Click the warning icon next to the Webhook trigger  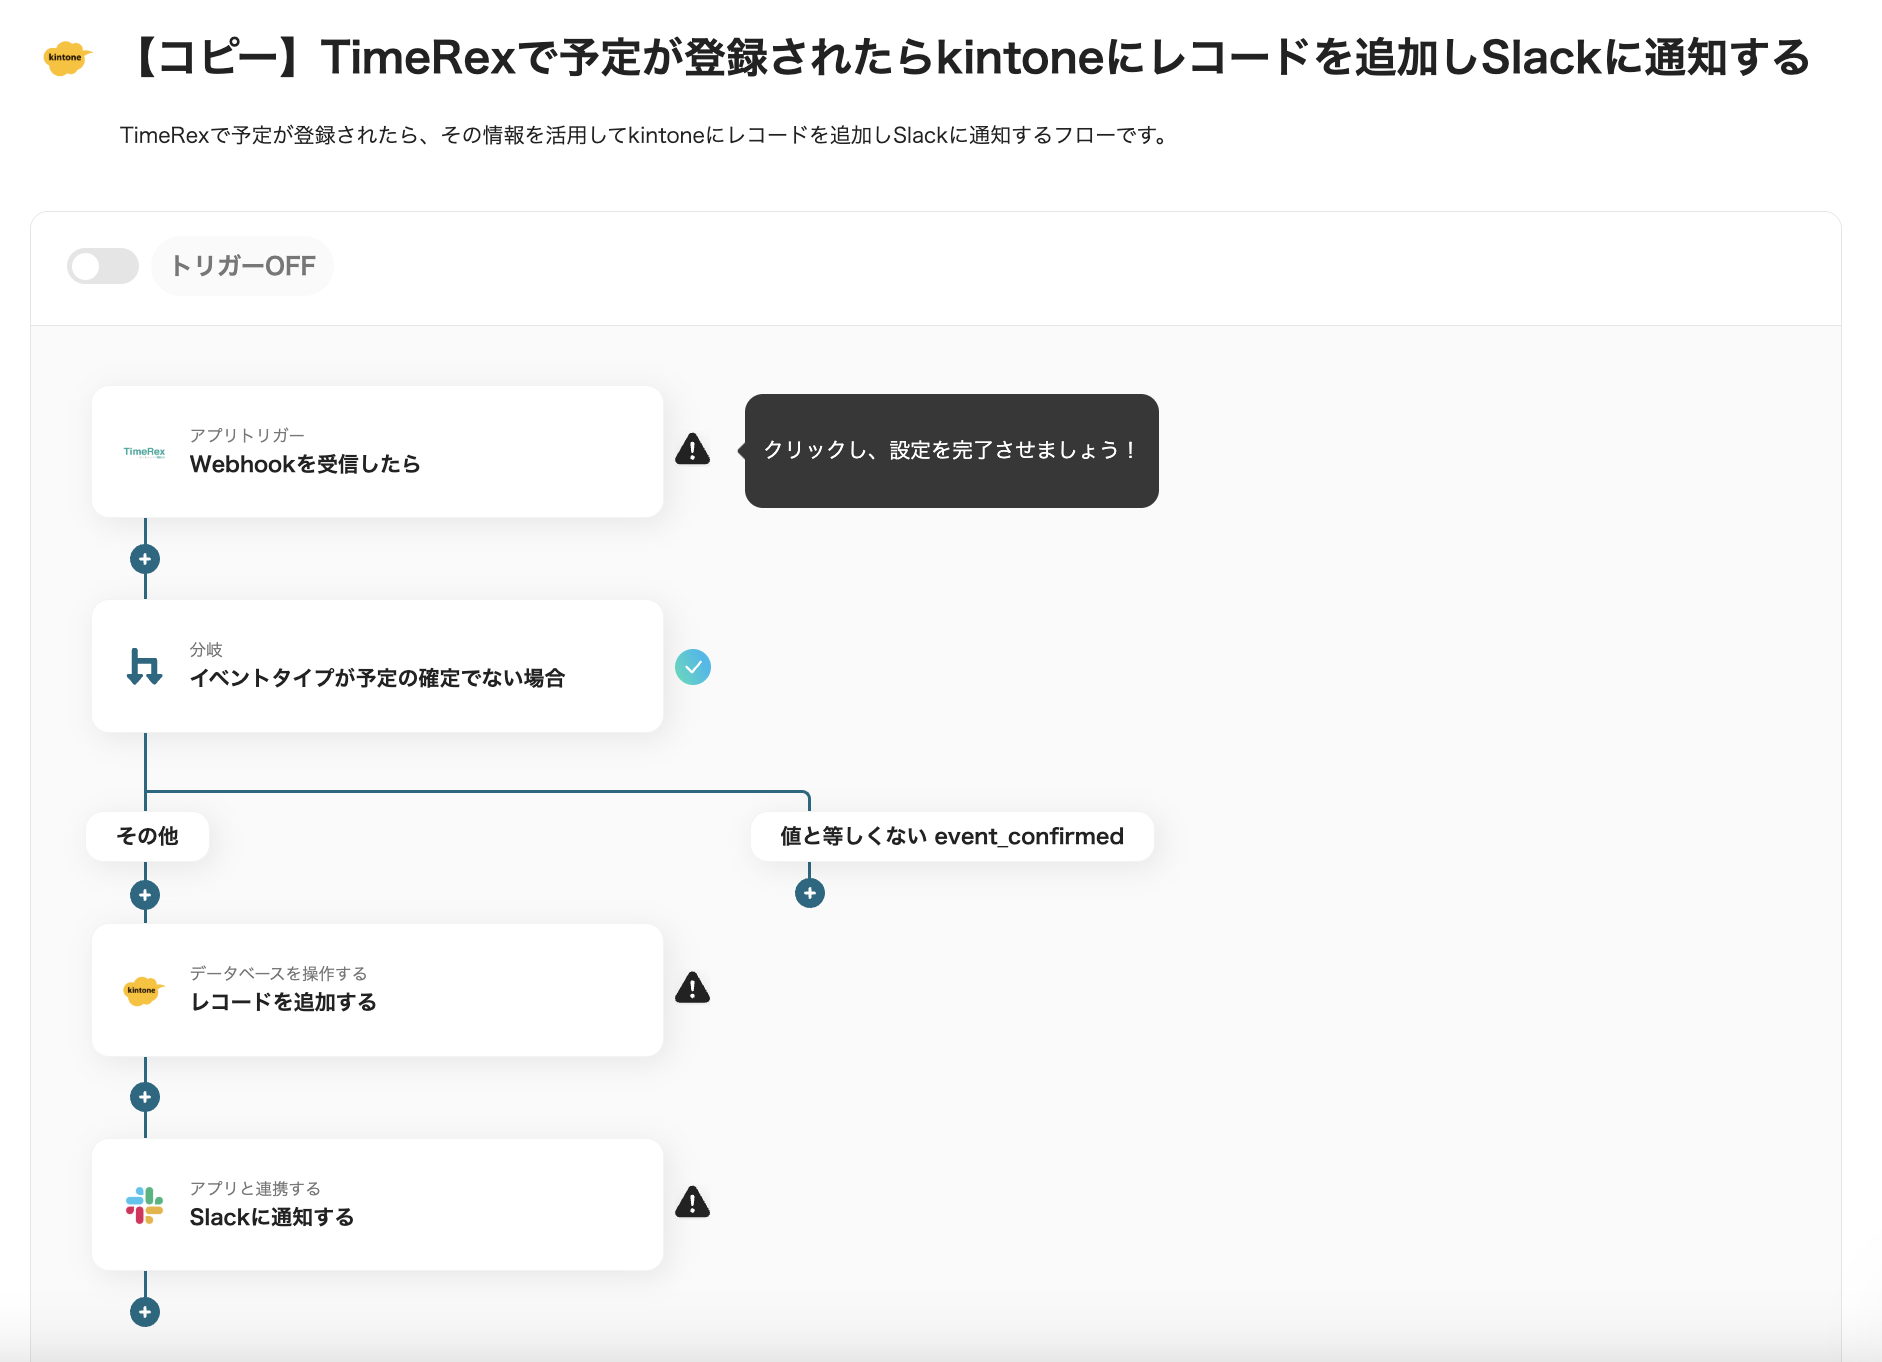692,449
